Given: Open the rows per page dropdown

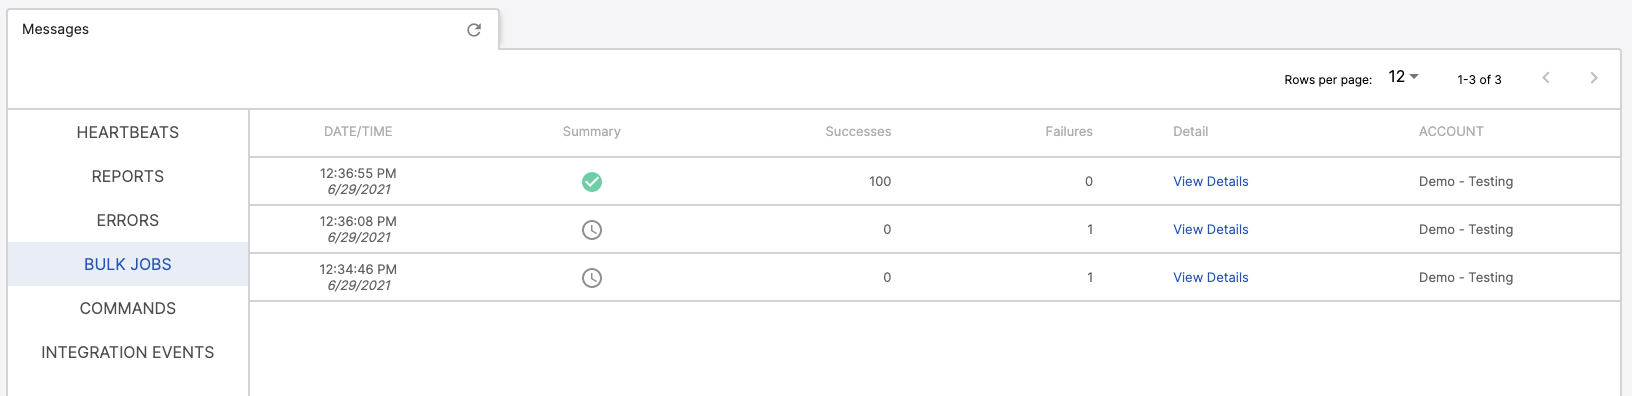Looking at the screenshot, I should tap(1404, 77).
